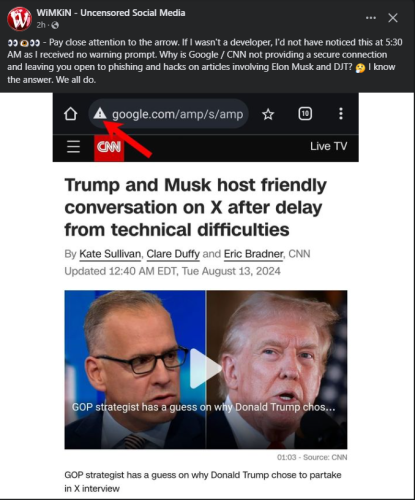Open the tab switcher showing 10

click(x=305, y=114)
